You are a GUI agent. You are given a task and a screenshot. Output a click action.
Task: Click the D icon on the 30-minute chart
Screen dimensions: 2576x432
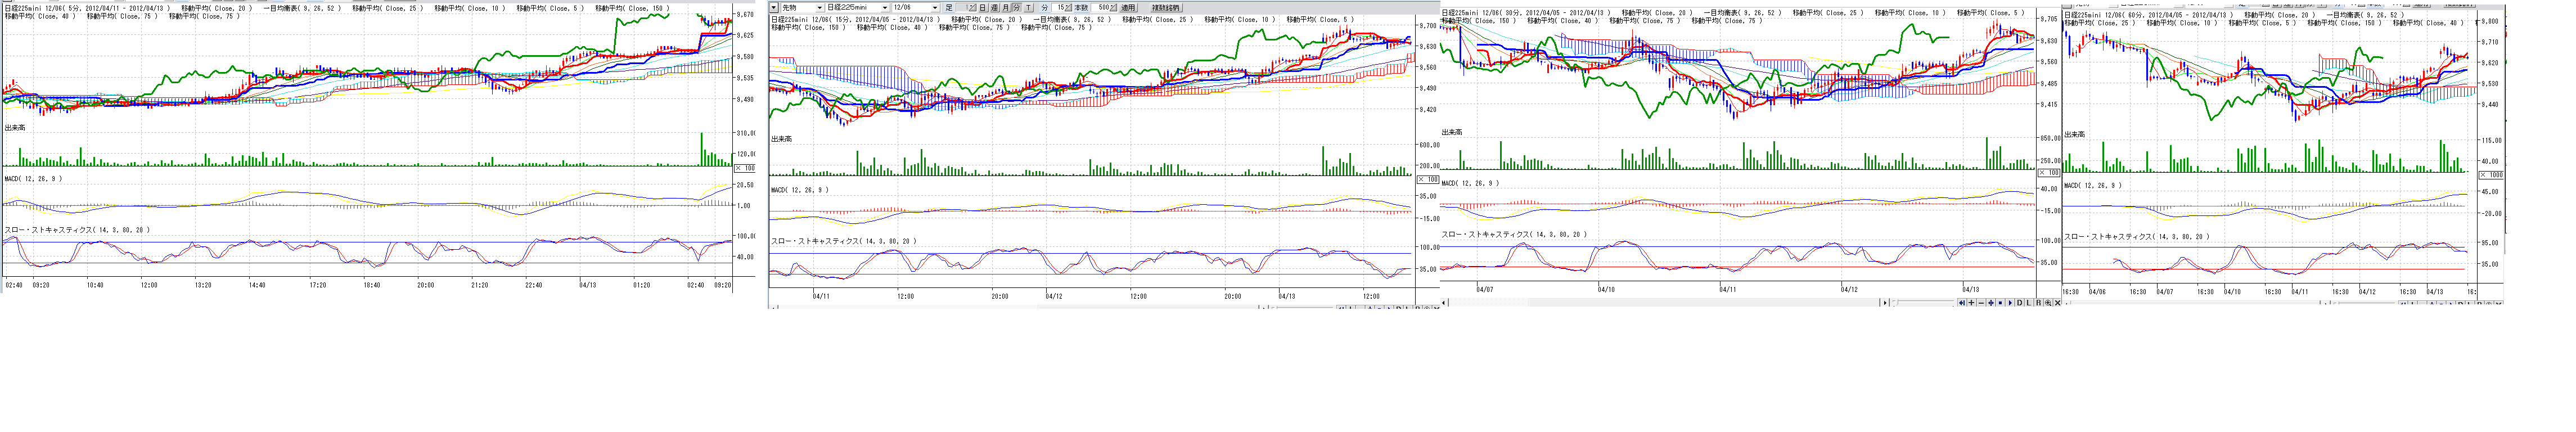pyautogui.click(x=2020, y=303)
